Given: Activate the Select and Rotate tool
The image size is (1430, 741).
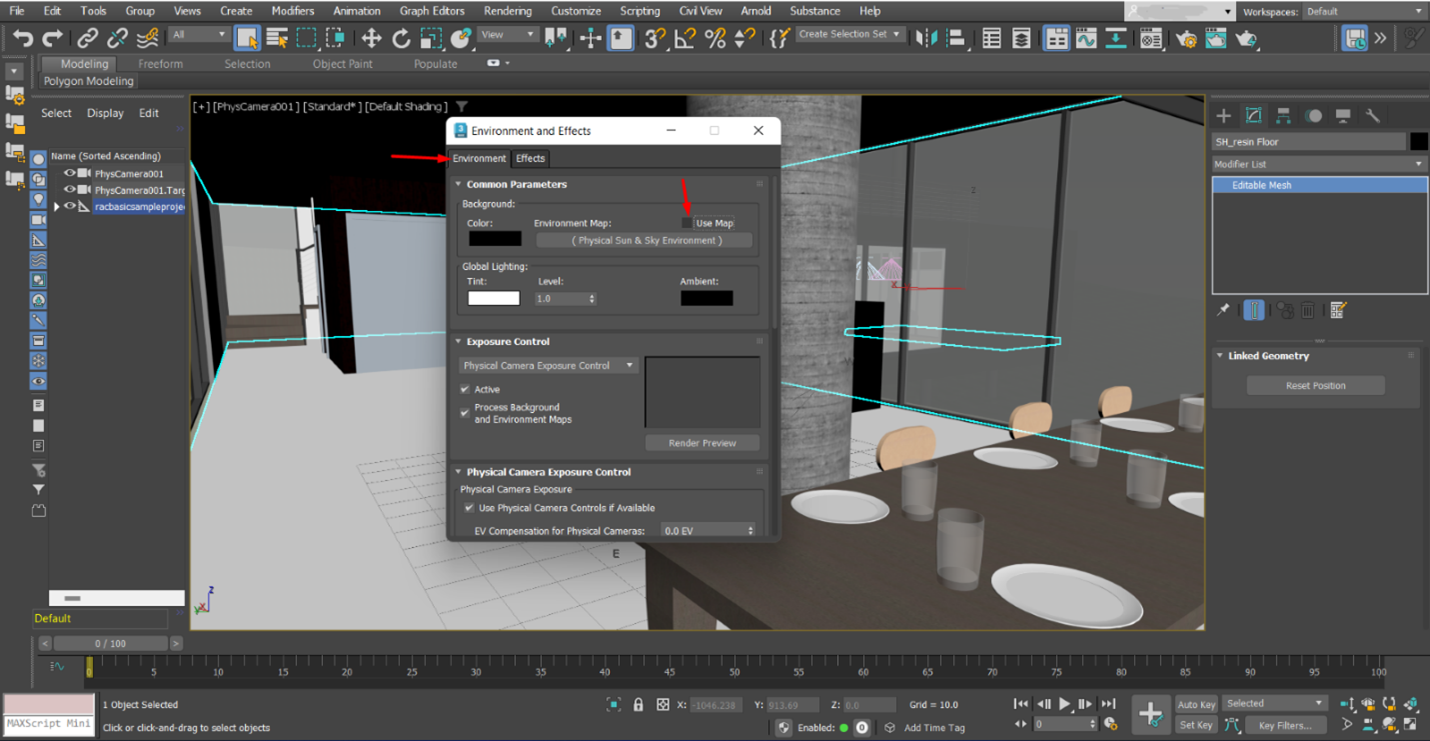Looking at the screenshot, I should click(x=400, y=38).
